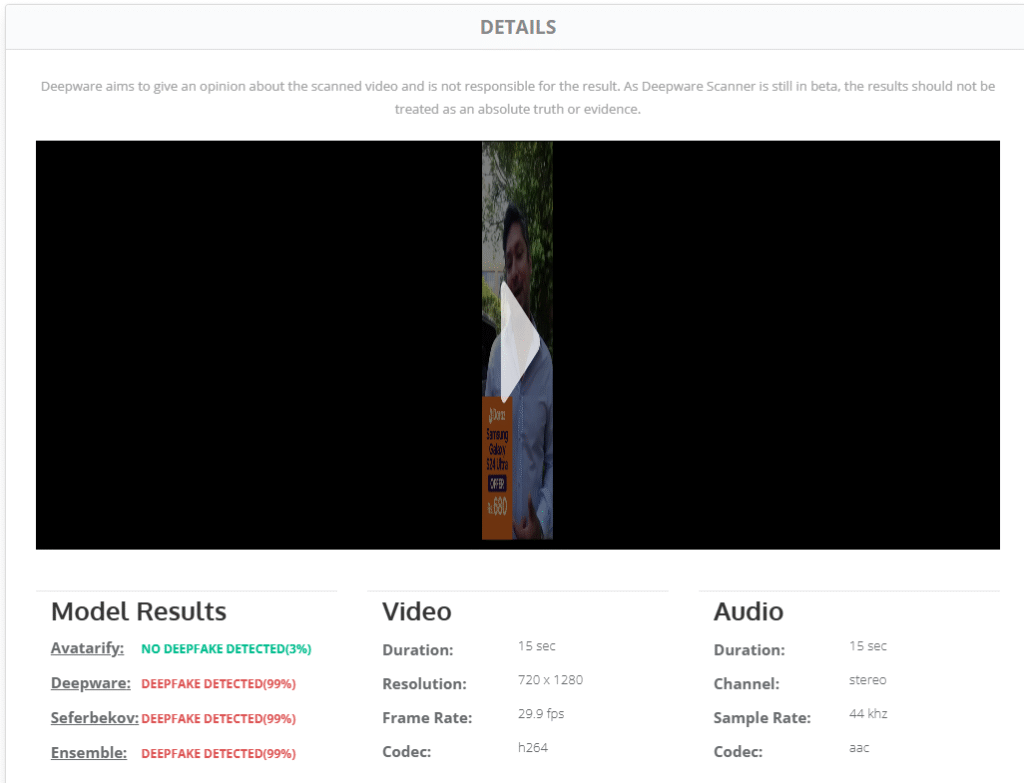This screenshot has width=1024, height=783.
Task: Open the Seferbekov model link
Action: pos(95,718)
